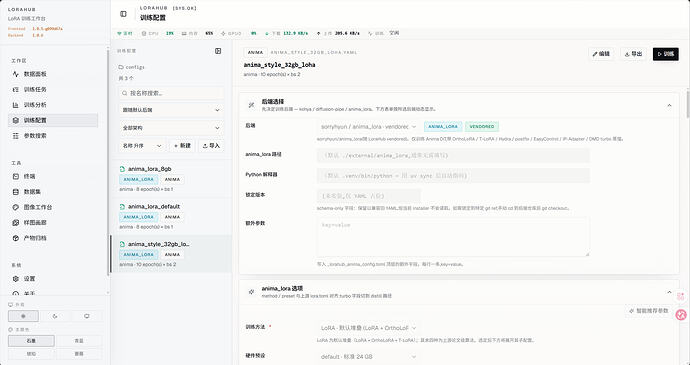Click the download speed status indicator
The image size is (690, 365).
[x=286, y=33]
